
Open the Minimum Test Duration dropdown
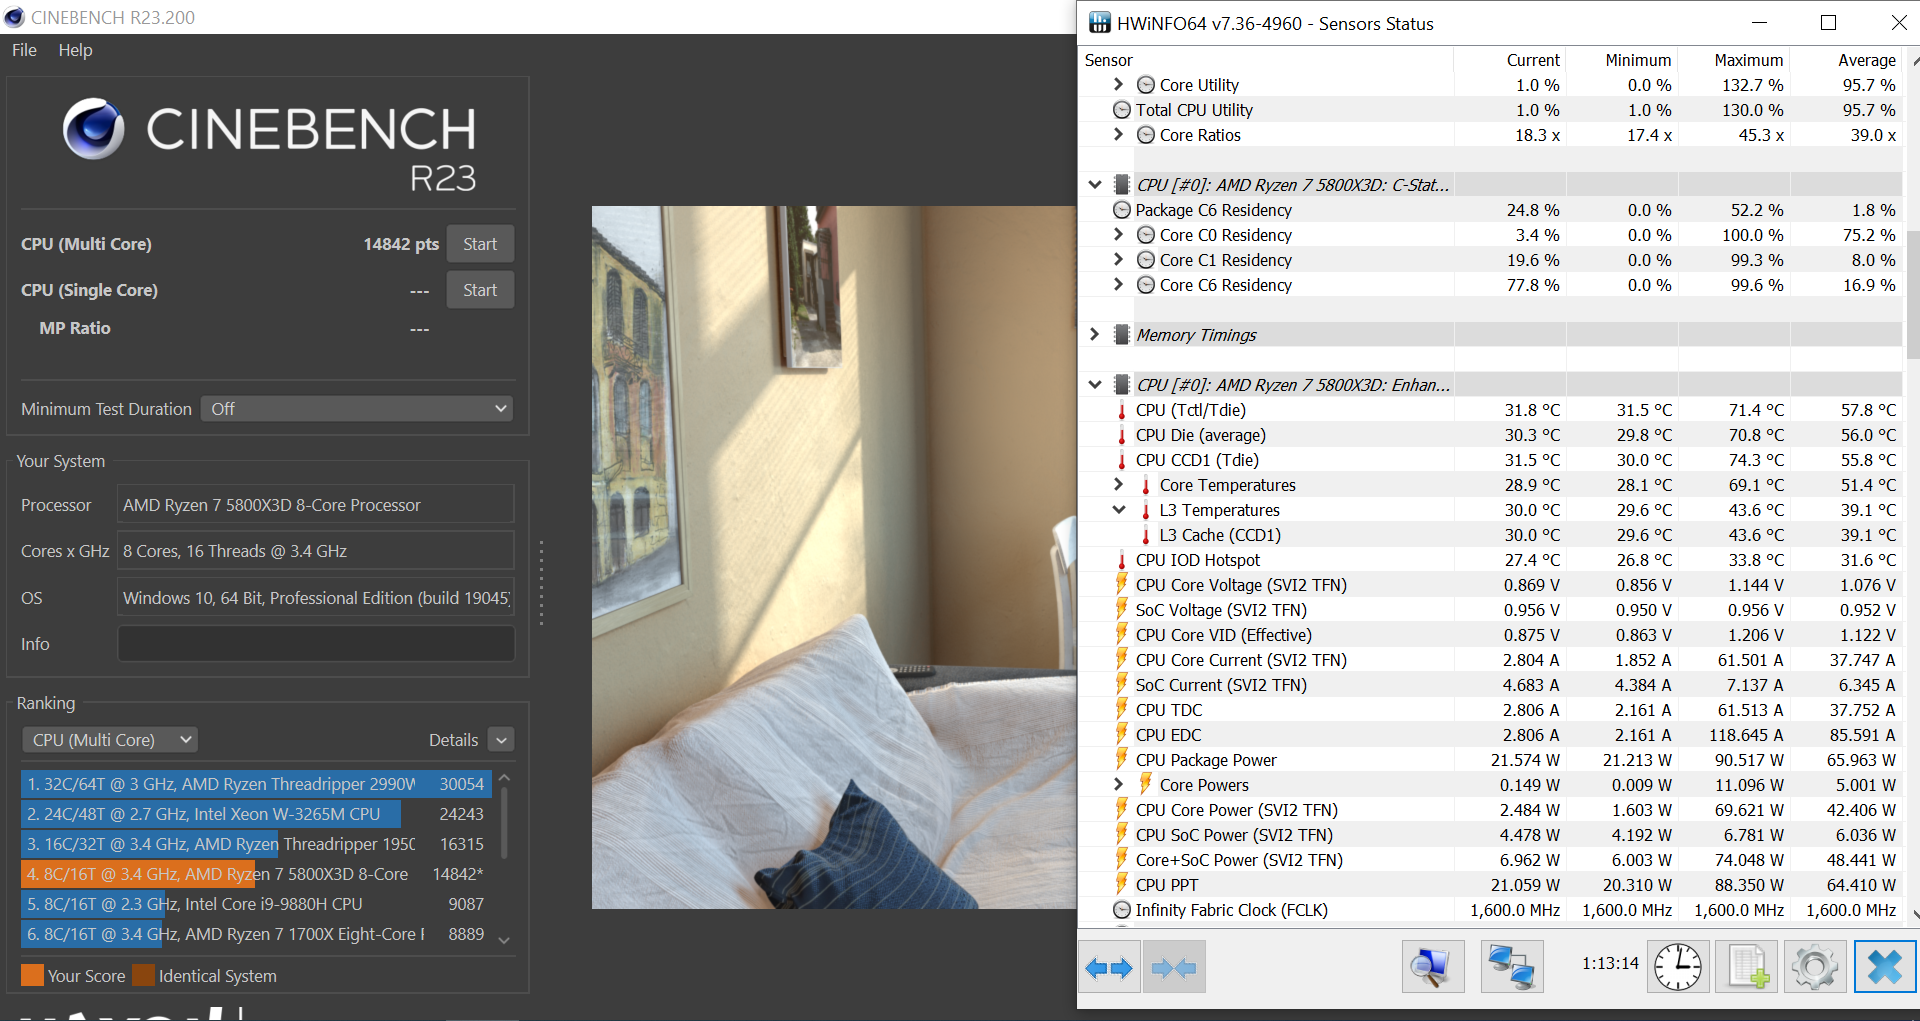[357, 409]
